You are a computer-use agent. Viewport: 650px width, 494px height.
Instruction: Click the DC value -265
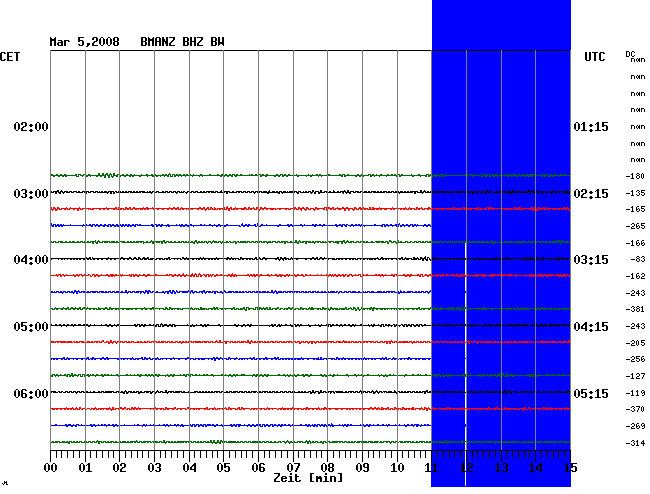pos(635,226)
